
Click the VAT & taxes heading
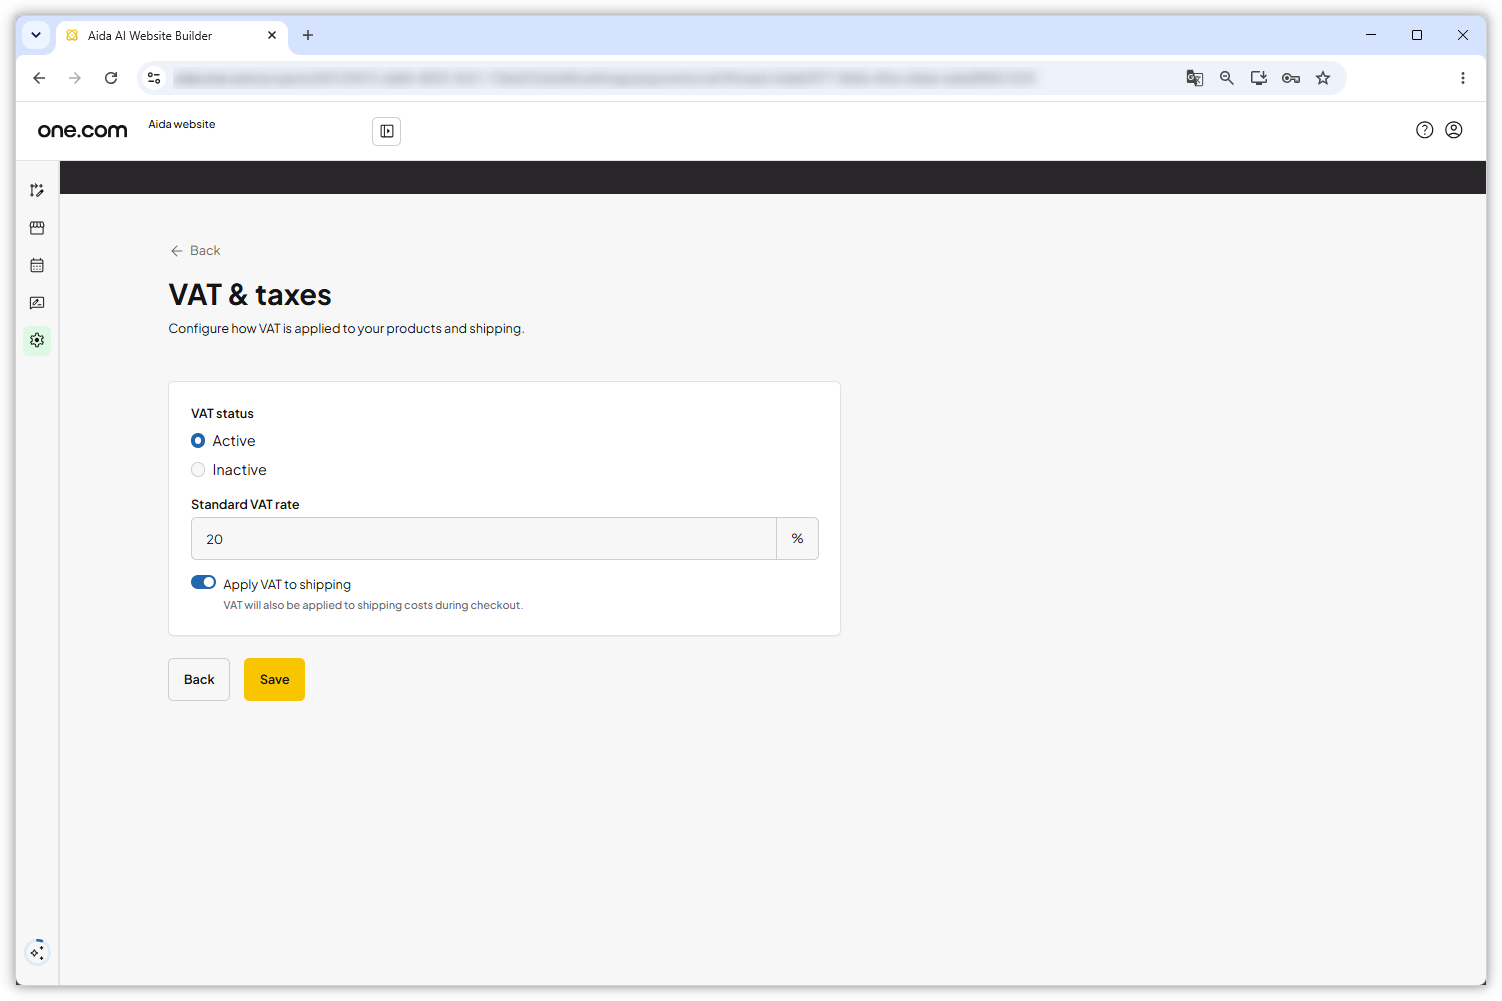[250, 295]
